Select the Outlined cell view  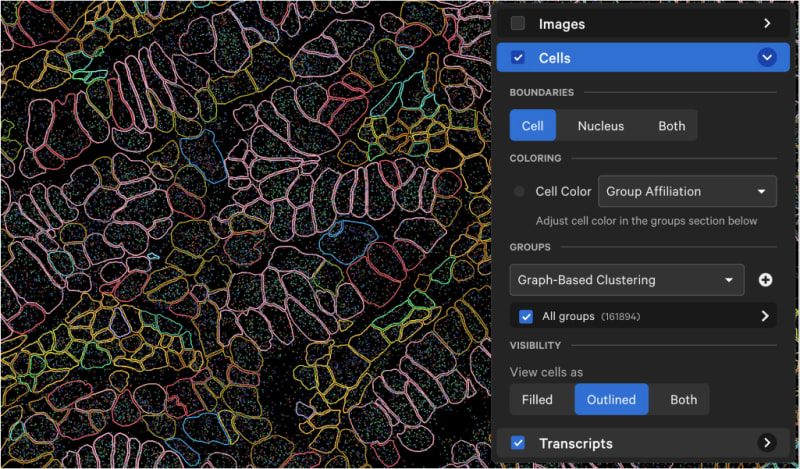tap(611, 399)
